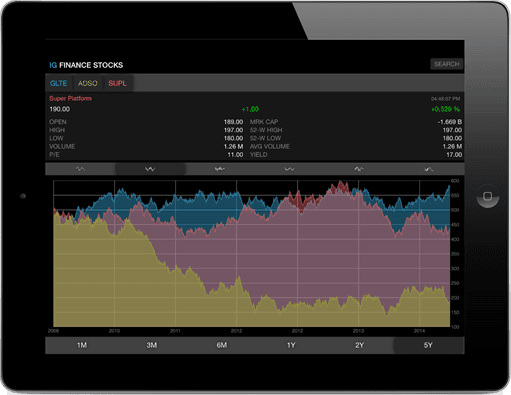Click the YIELD value 17.00
The image size is (511, 395).
454,155
